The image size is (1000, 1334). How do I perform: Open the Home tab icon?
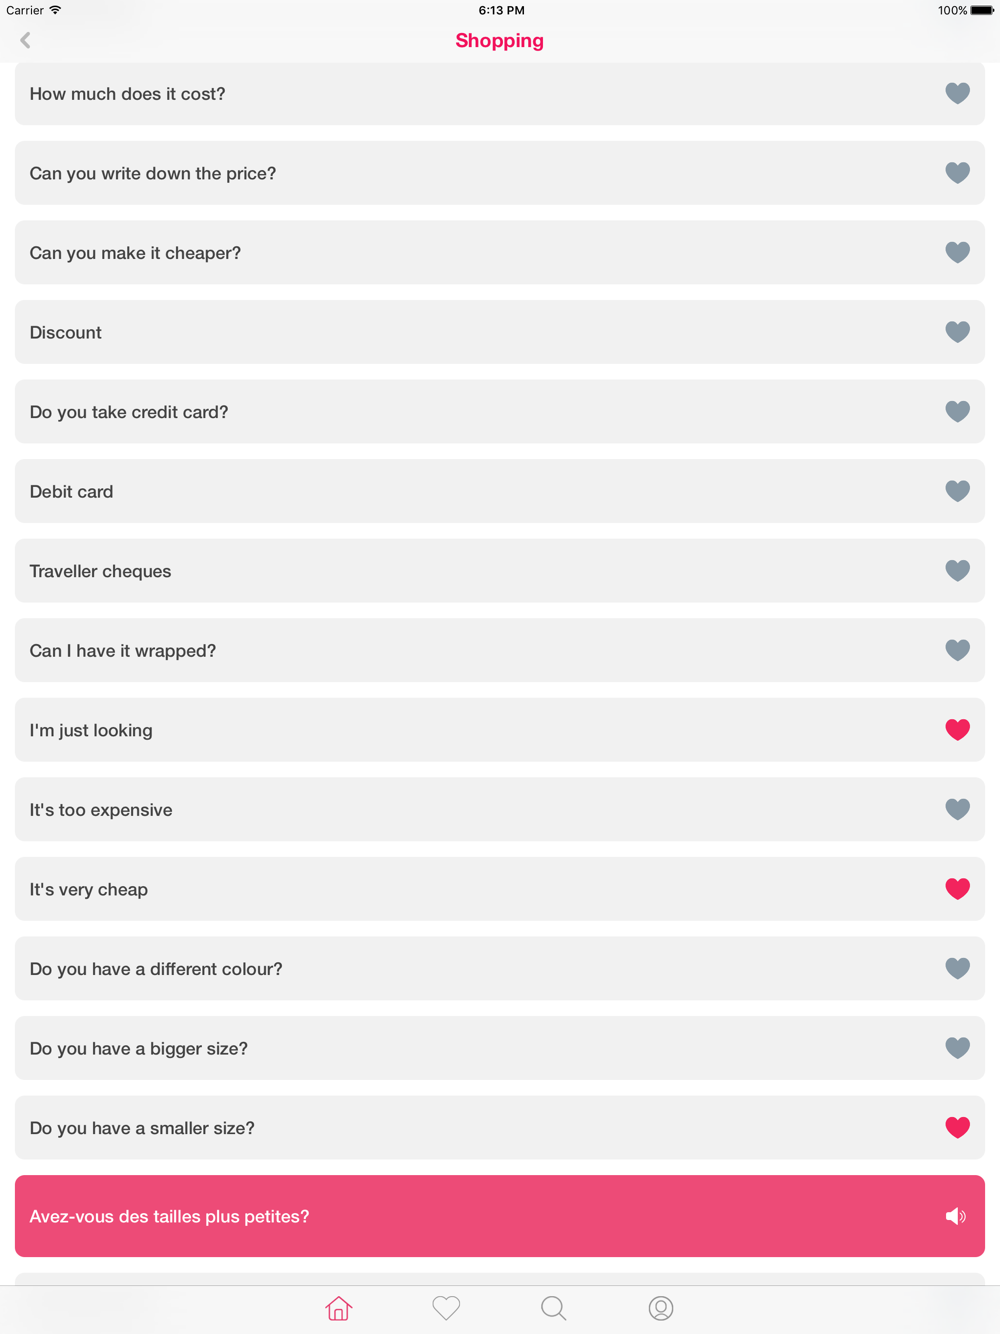click(x=339, y=1308)
